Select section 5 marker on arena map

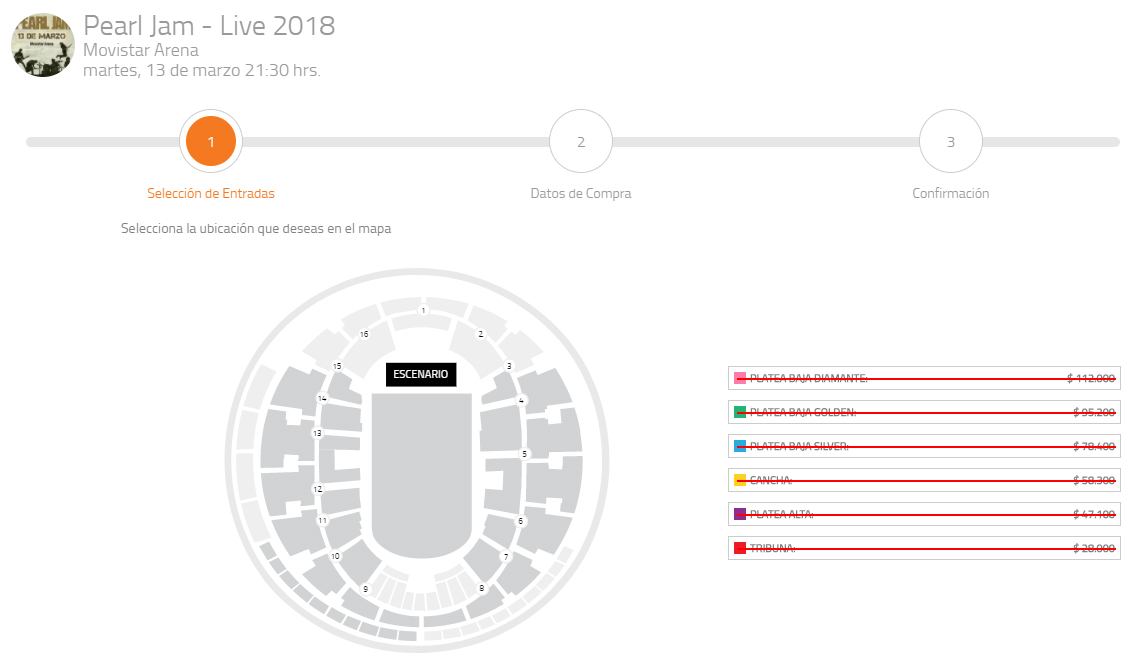click(x=524, y=454)
